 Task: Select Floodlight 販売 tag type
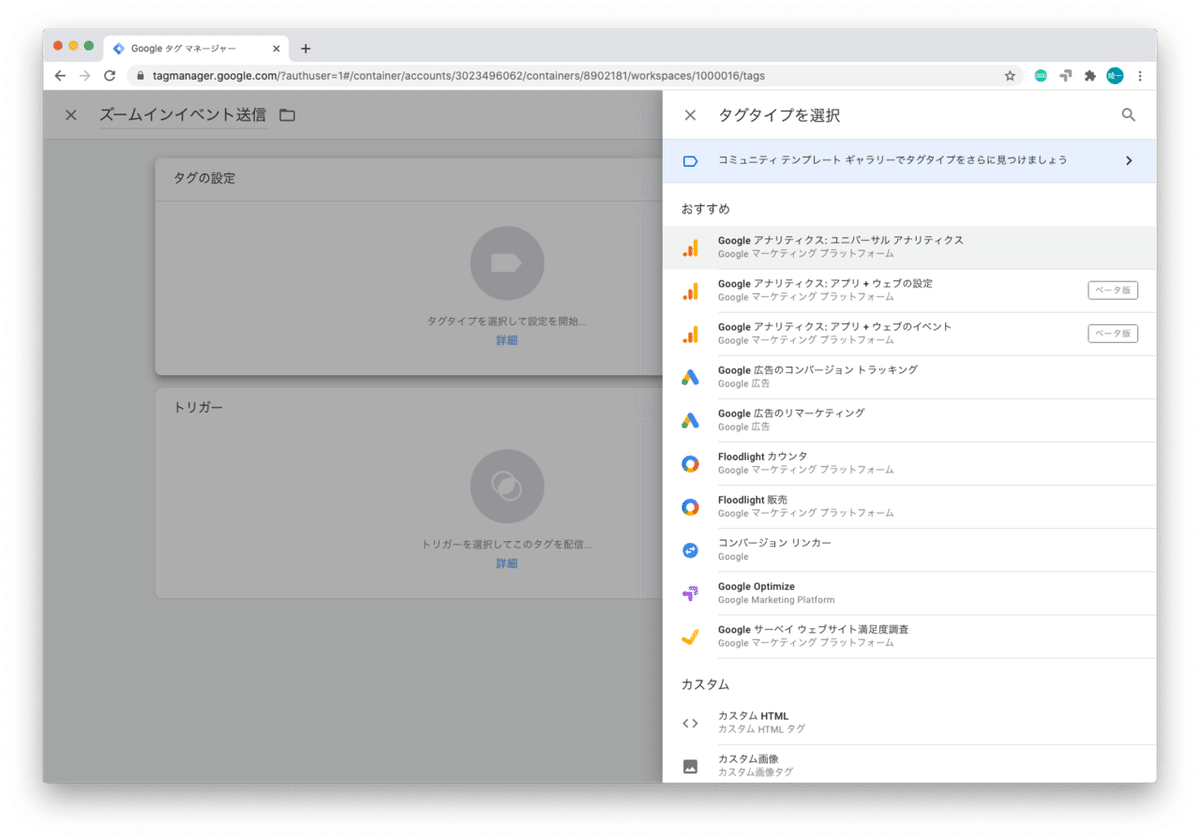point(909,507)
